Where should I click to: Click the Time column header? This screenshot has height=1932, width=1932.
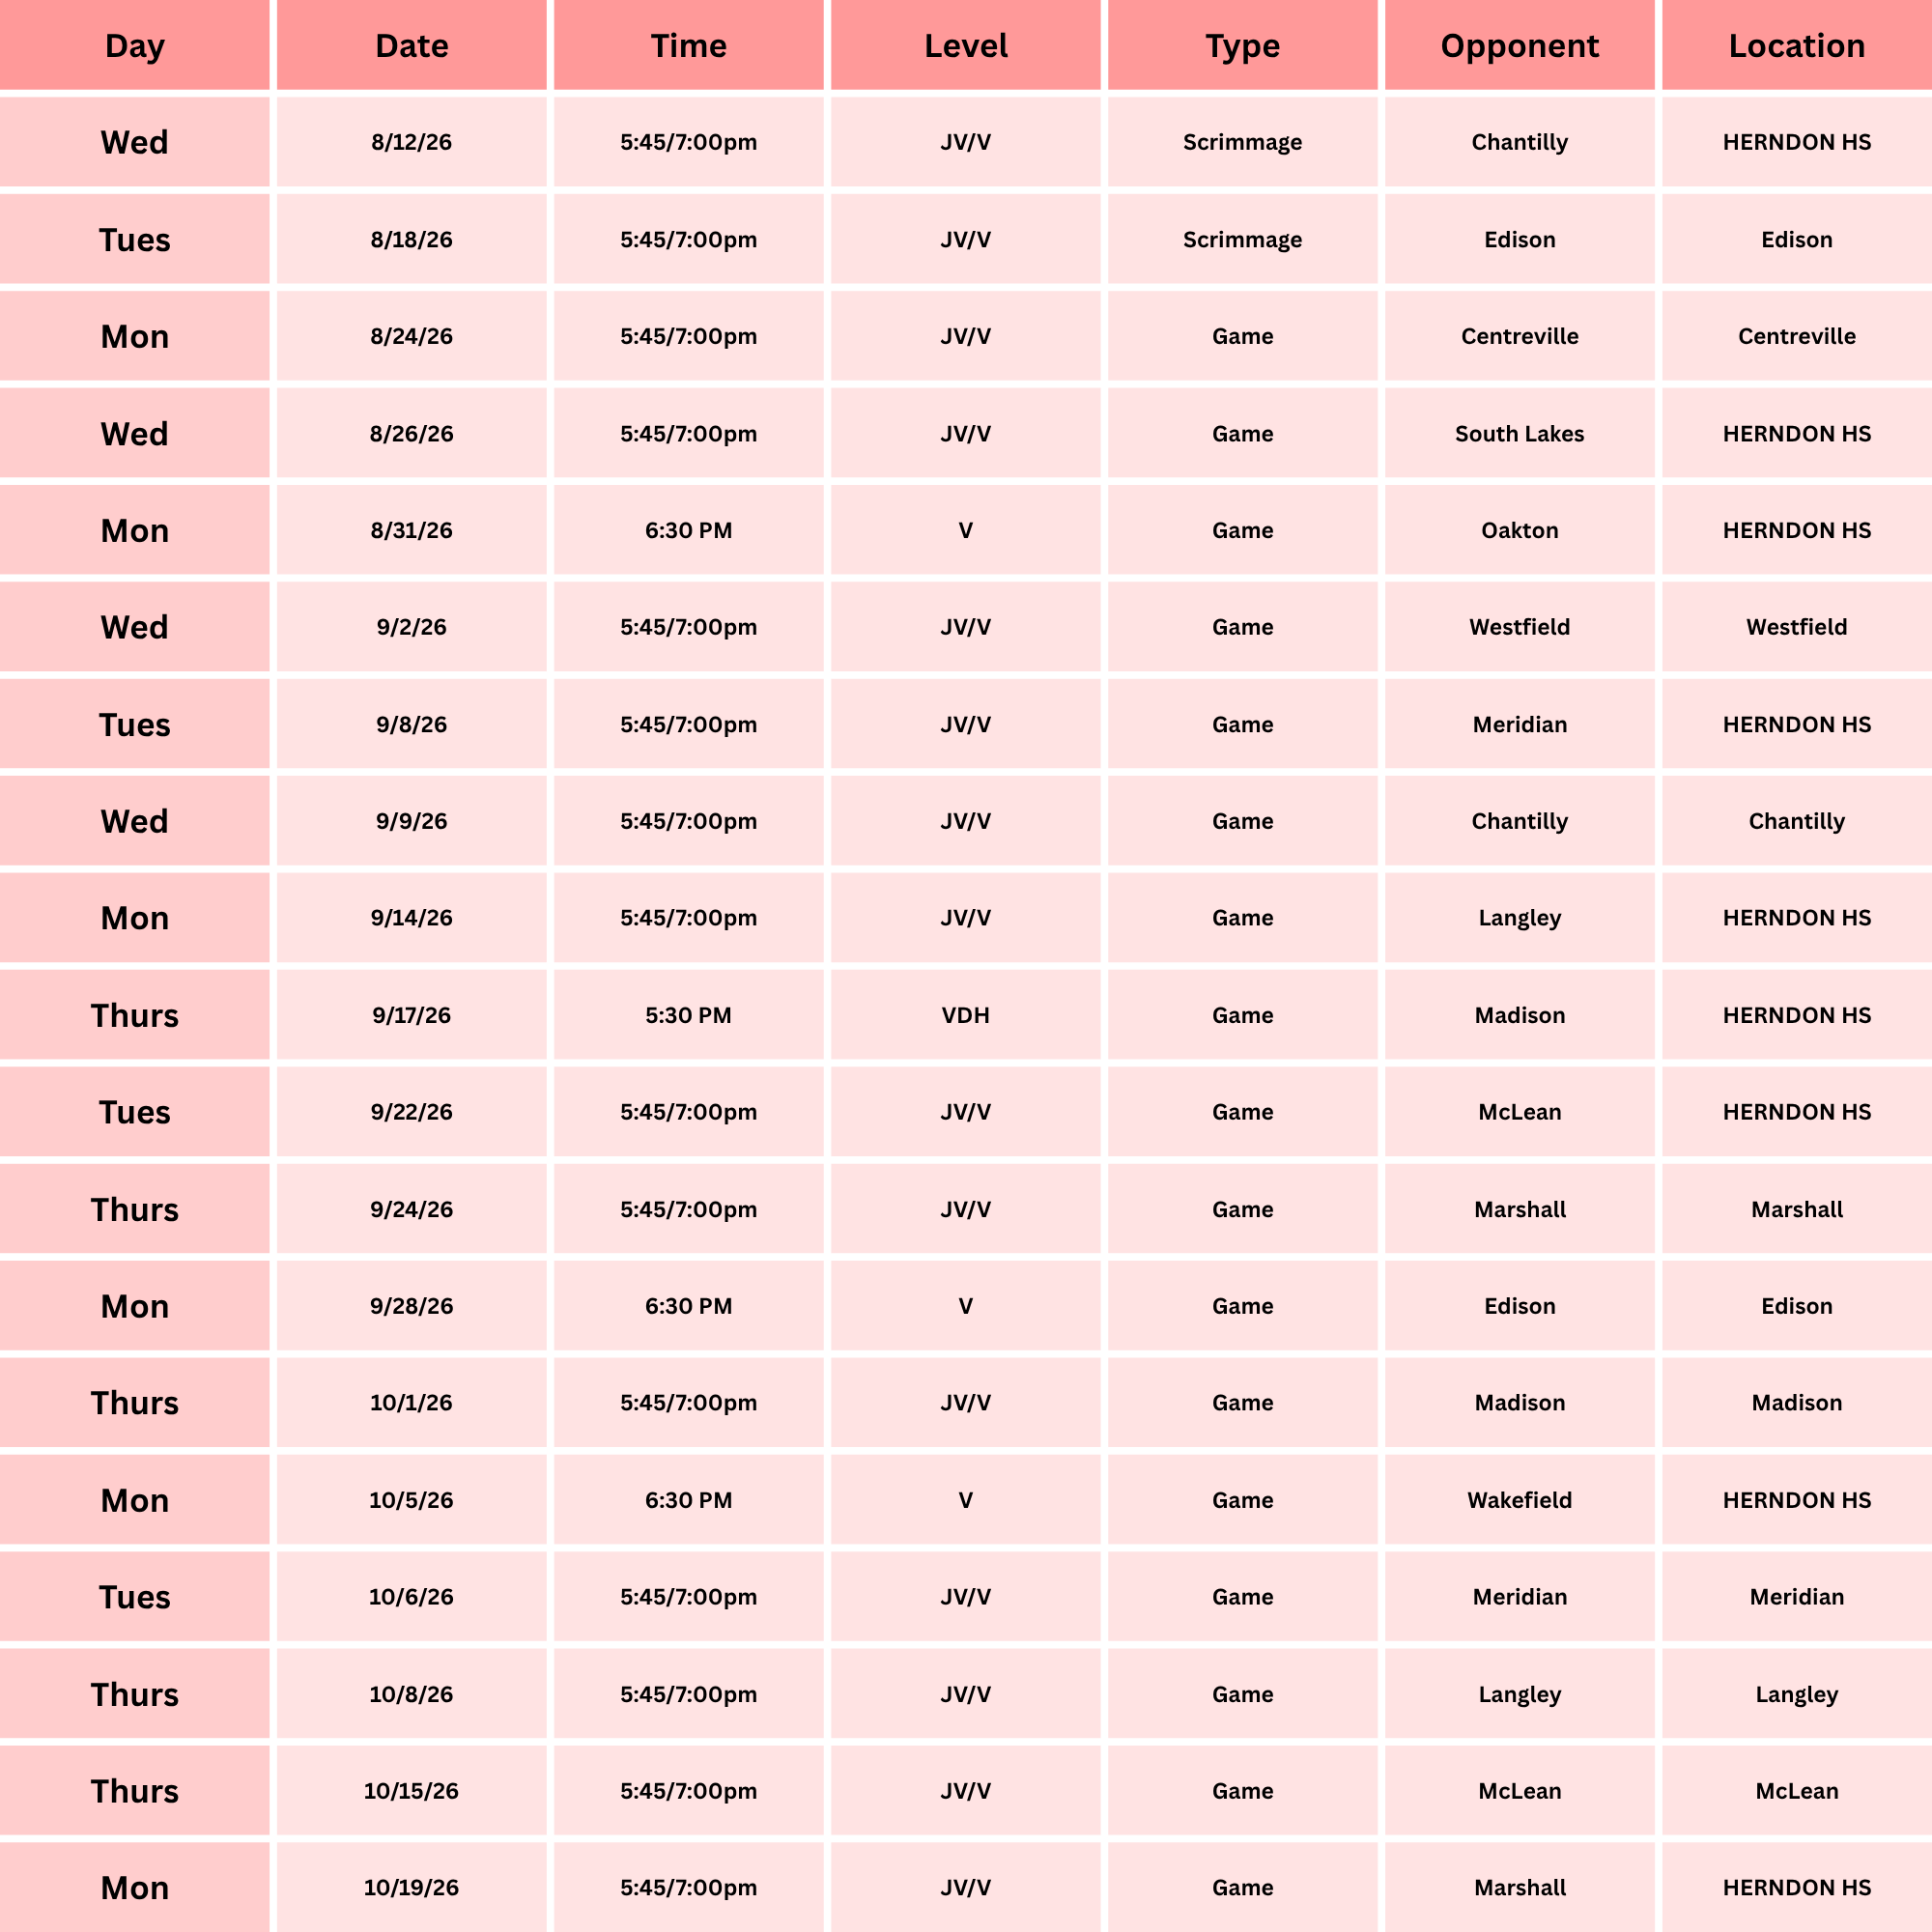pyautogui.click(x=688, y=45)
